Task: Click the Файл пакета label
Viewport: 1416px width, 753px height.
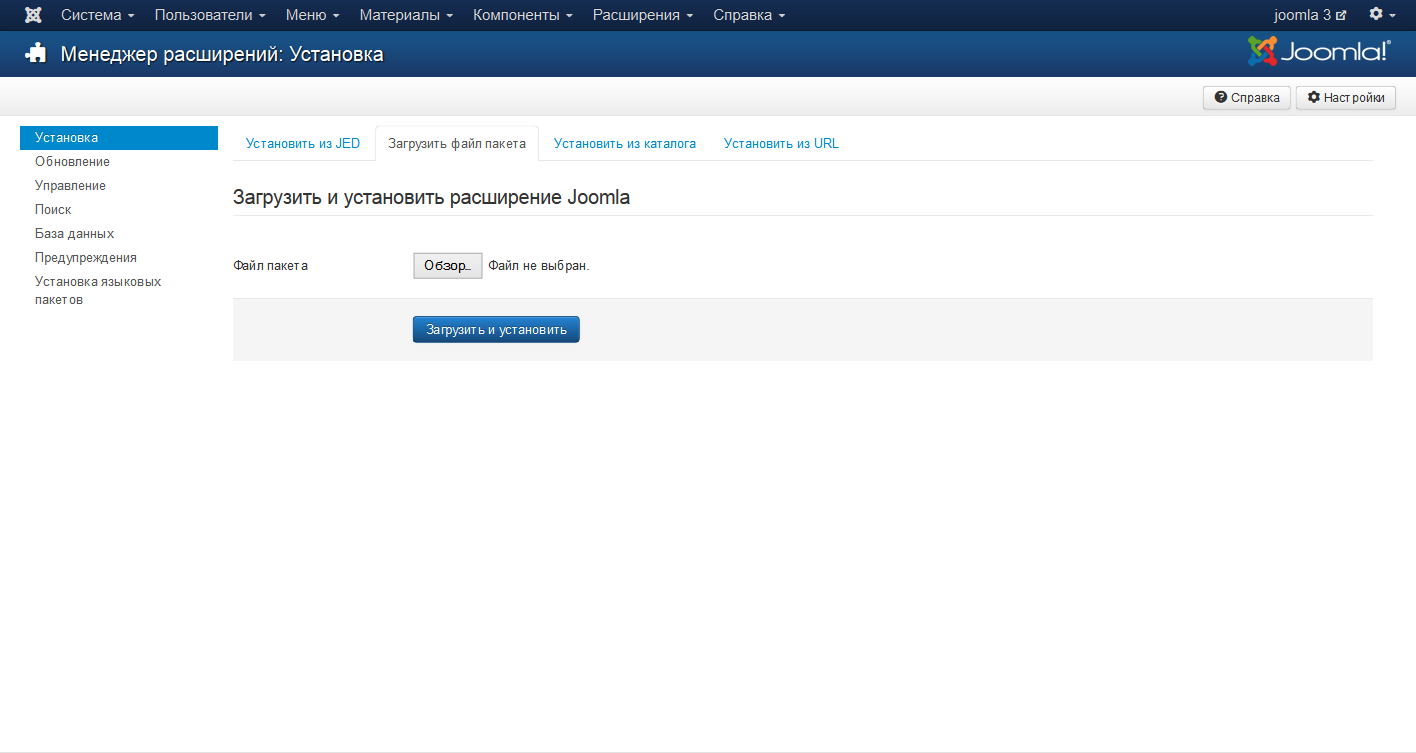Action: coord(271,266)
